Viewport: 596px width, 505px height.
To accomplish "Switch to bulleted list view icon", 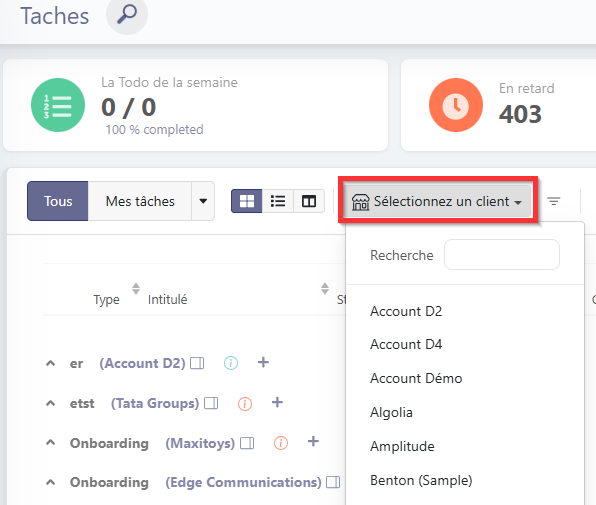I will [x=278, y=201].
